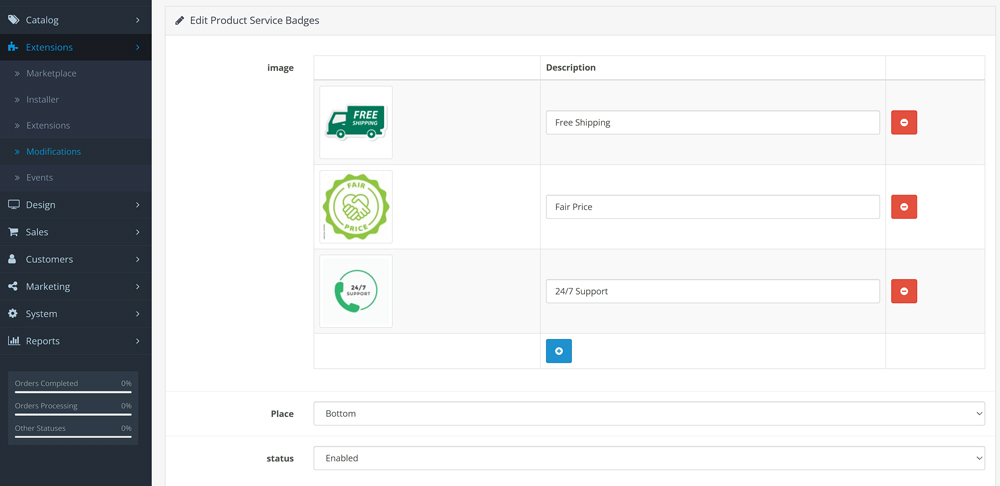The width and height of the screenshot is (1000, 486).
Task: Open the Marketplace submenu link
Action: click(x=51, y=73)
